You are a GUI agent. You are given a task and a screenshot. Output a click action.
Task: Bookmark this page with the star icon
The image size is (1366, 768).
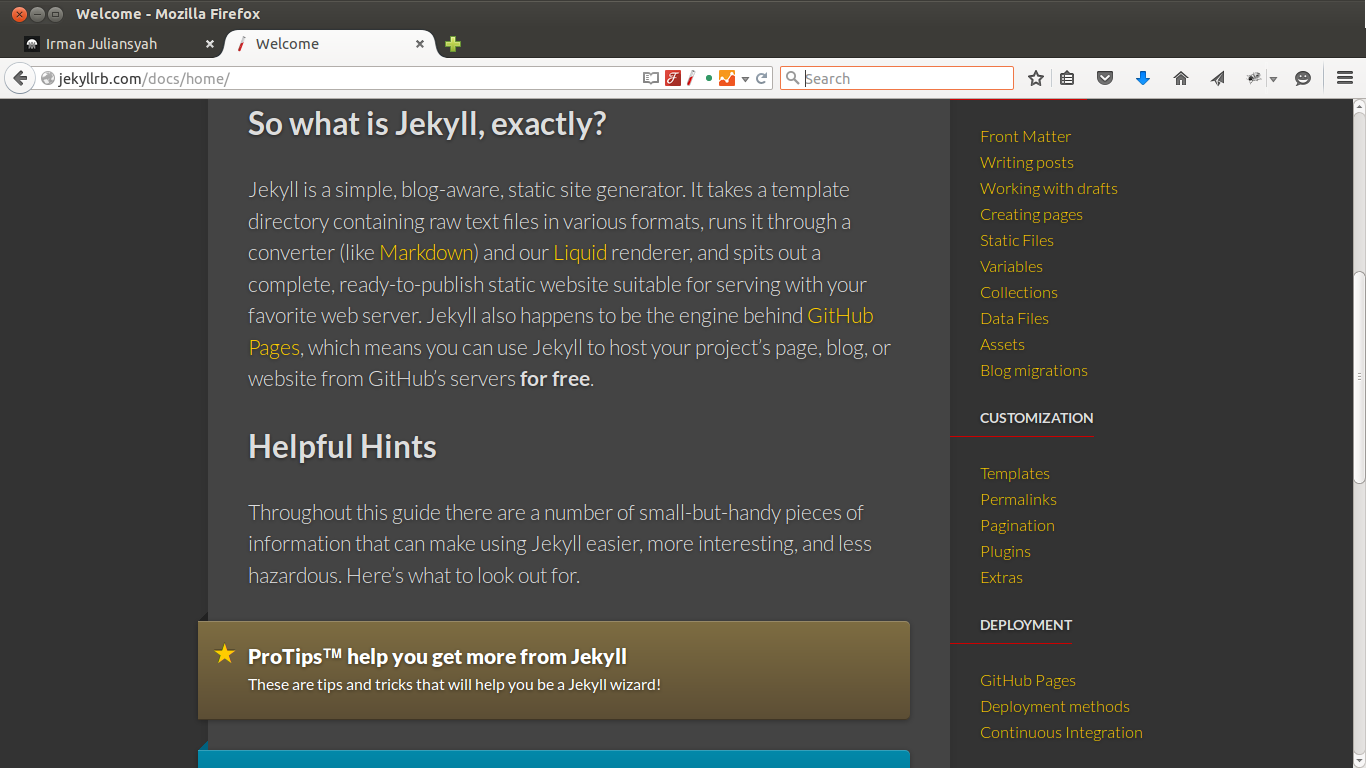point(1036,78)
